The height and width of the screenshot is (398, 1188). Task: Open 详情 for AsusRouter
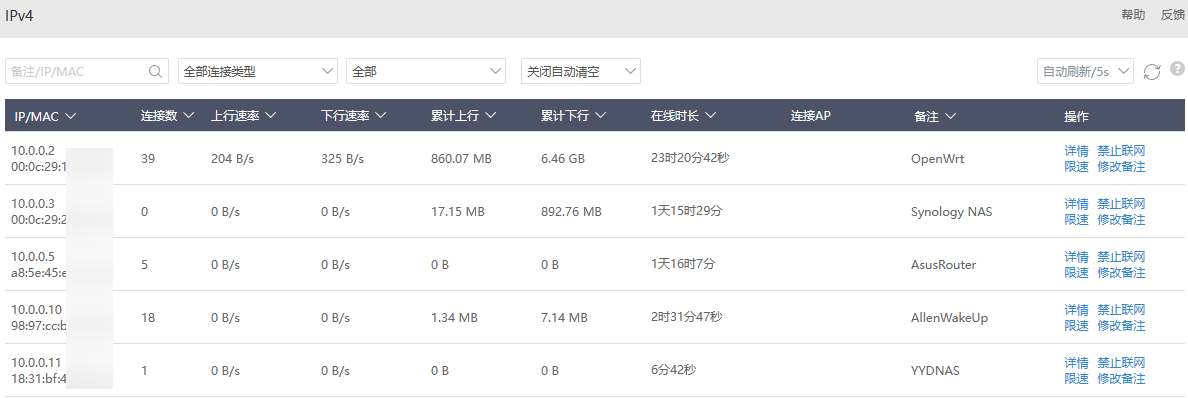(1077, 256)
